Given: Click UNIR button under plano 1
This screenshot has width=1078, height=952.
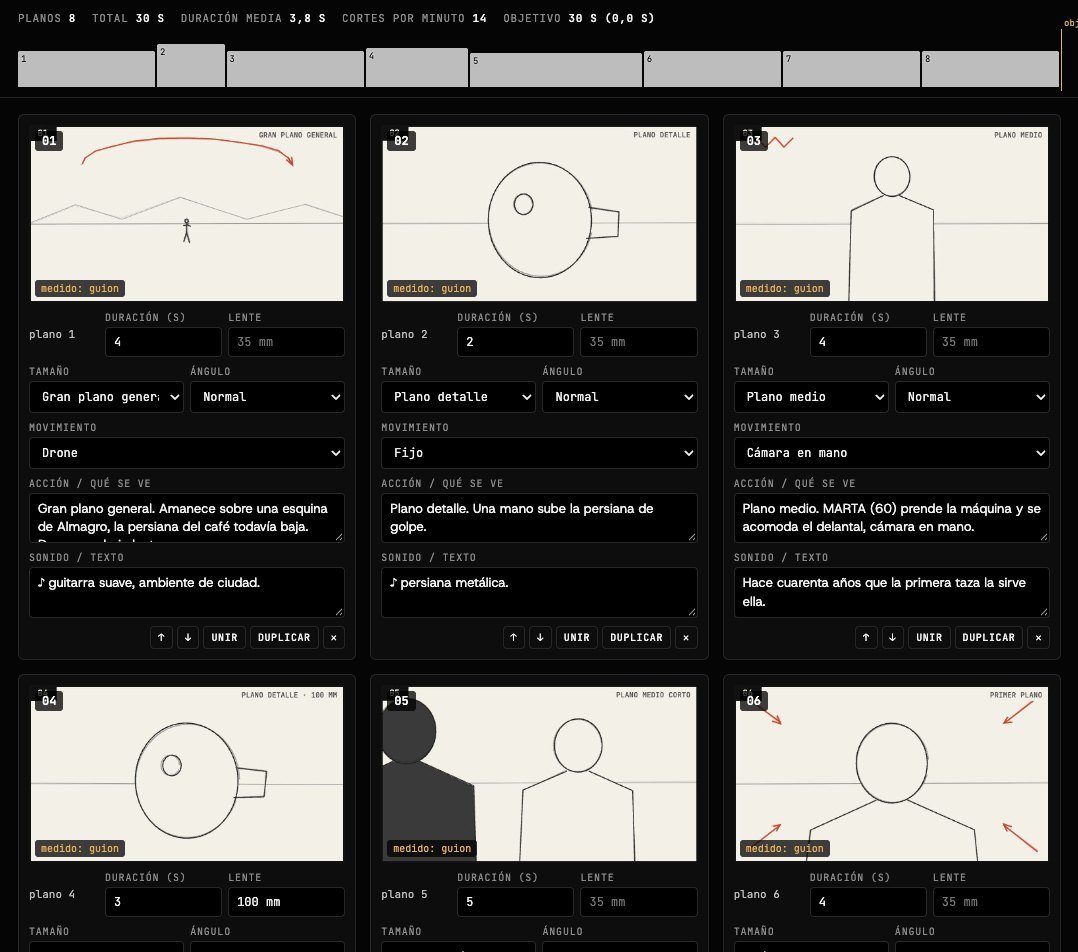Looking at the screenshot, I should (224, 637).
